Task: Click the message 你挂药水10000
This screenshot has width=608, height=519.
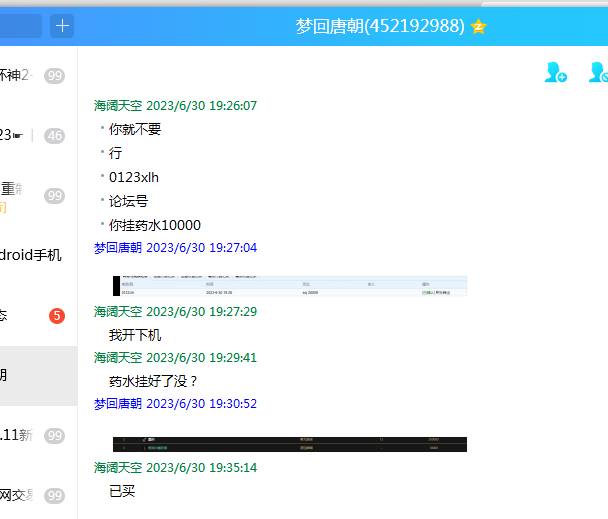Action: tap(155, 226)
